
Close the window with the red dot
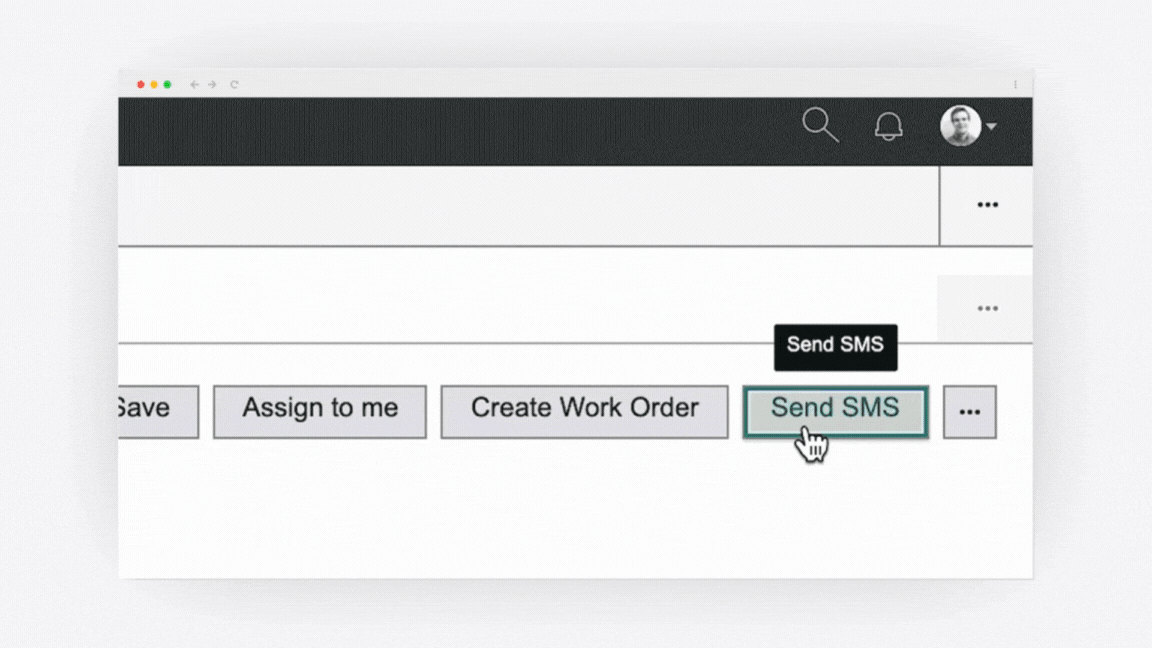(140, 84)
